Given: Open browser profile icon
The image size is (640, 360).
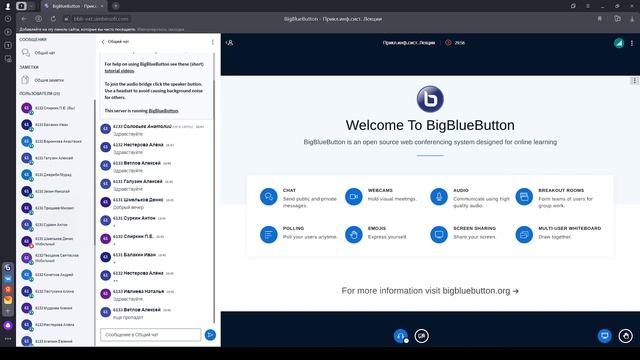Looking at the screenshot, I should [x=7, y=6].
